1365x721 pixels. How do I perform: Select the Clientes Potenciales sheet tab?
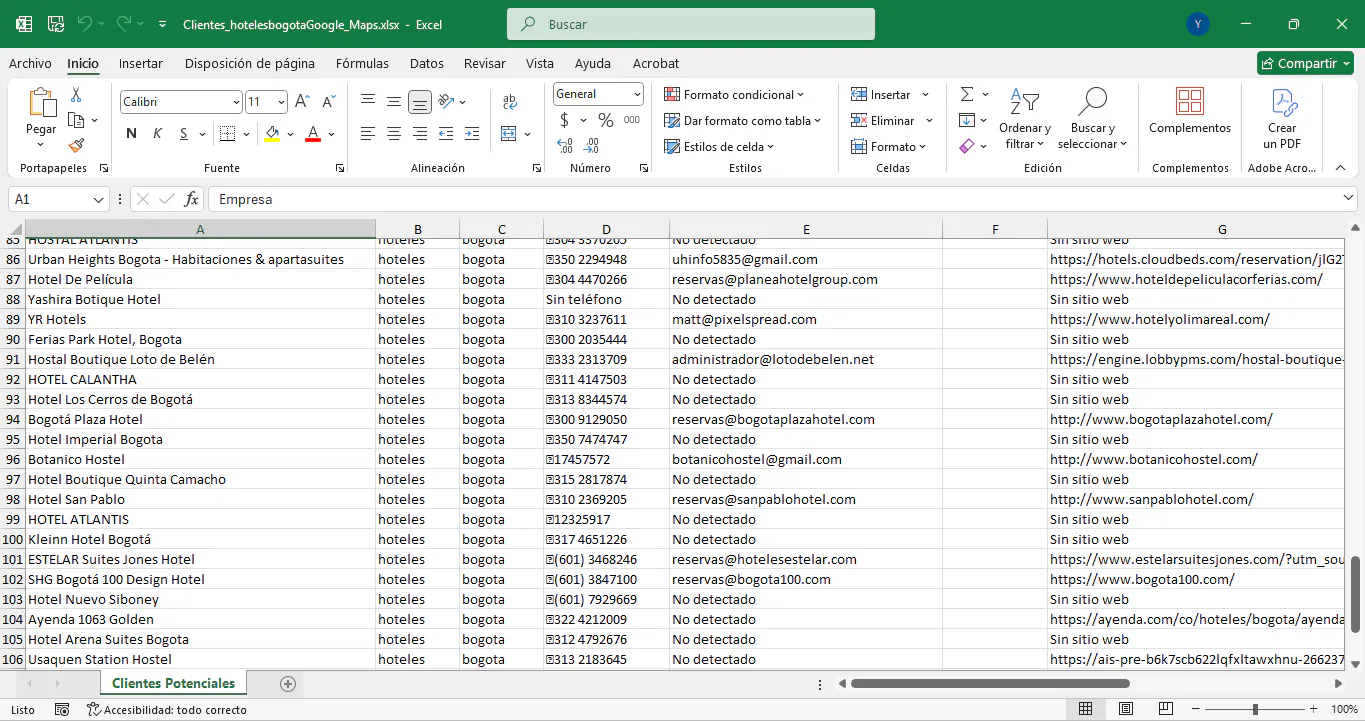click(x=174, y=684)
